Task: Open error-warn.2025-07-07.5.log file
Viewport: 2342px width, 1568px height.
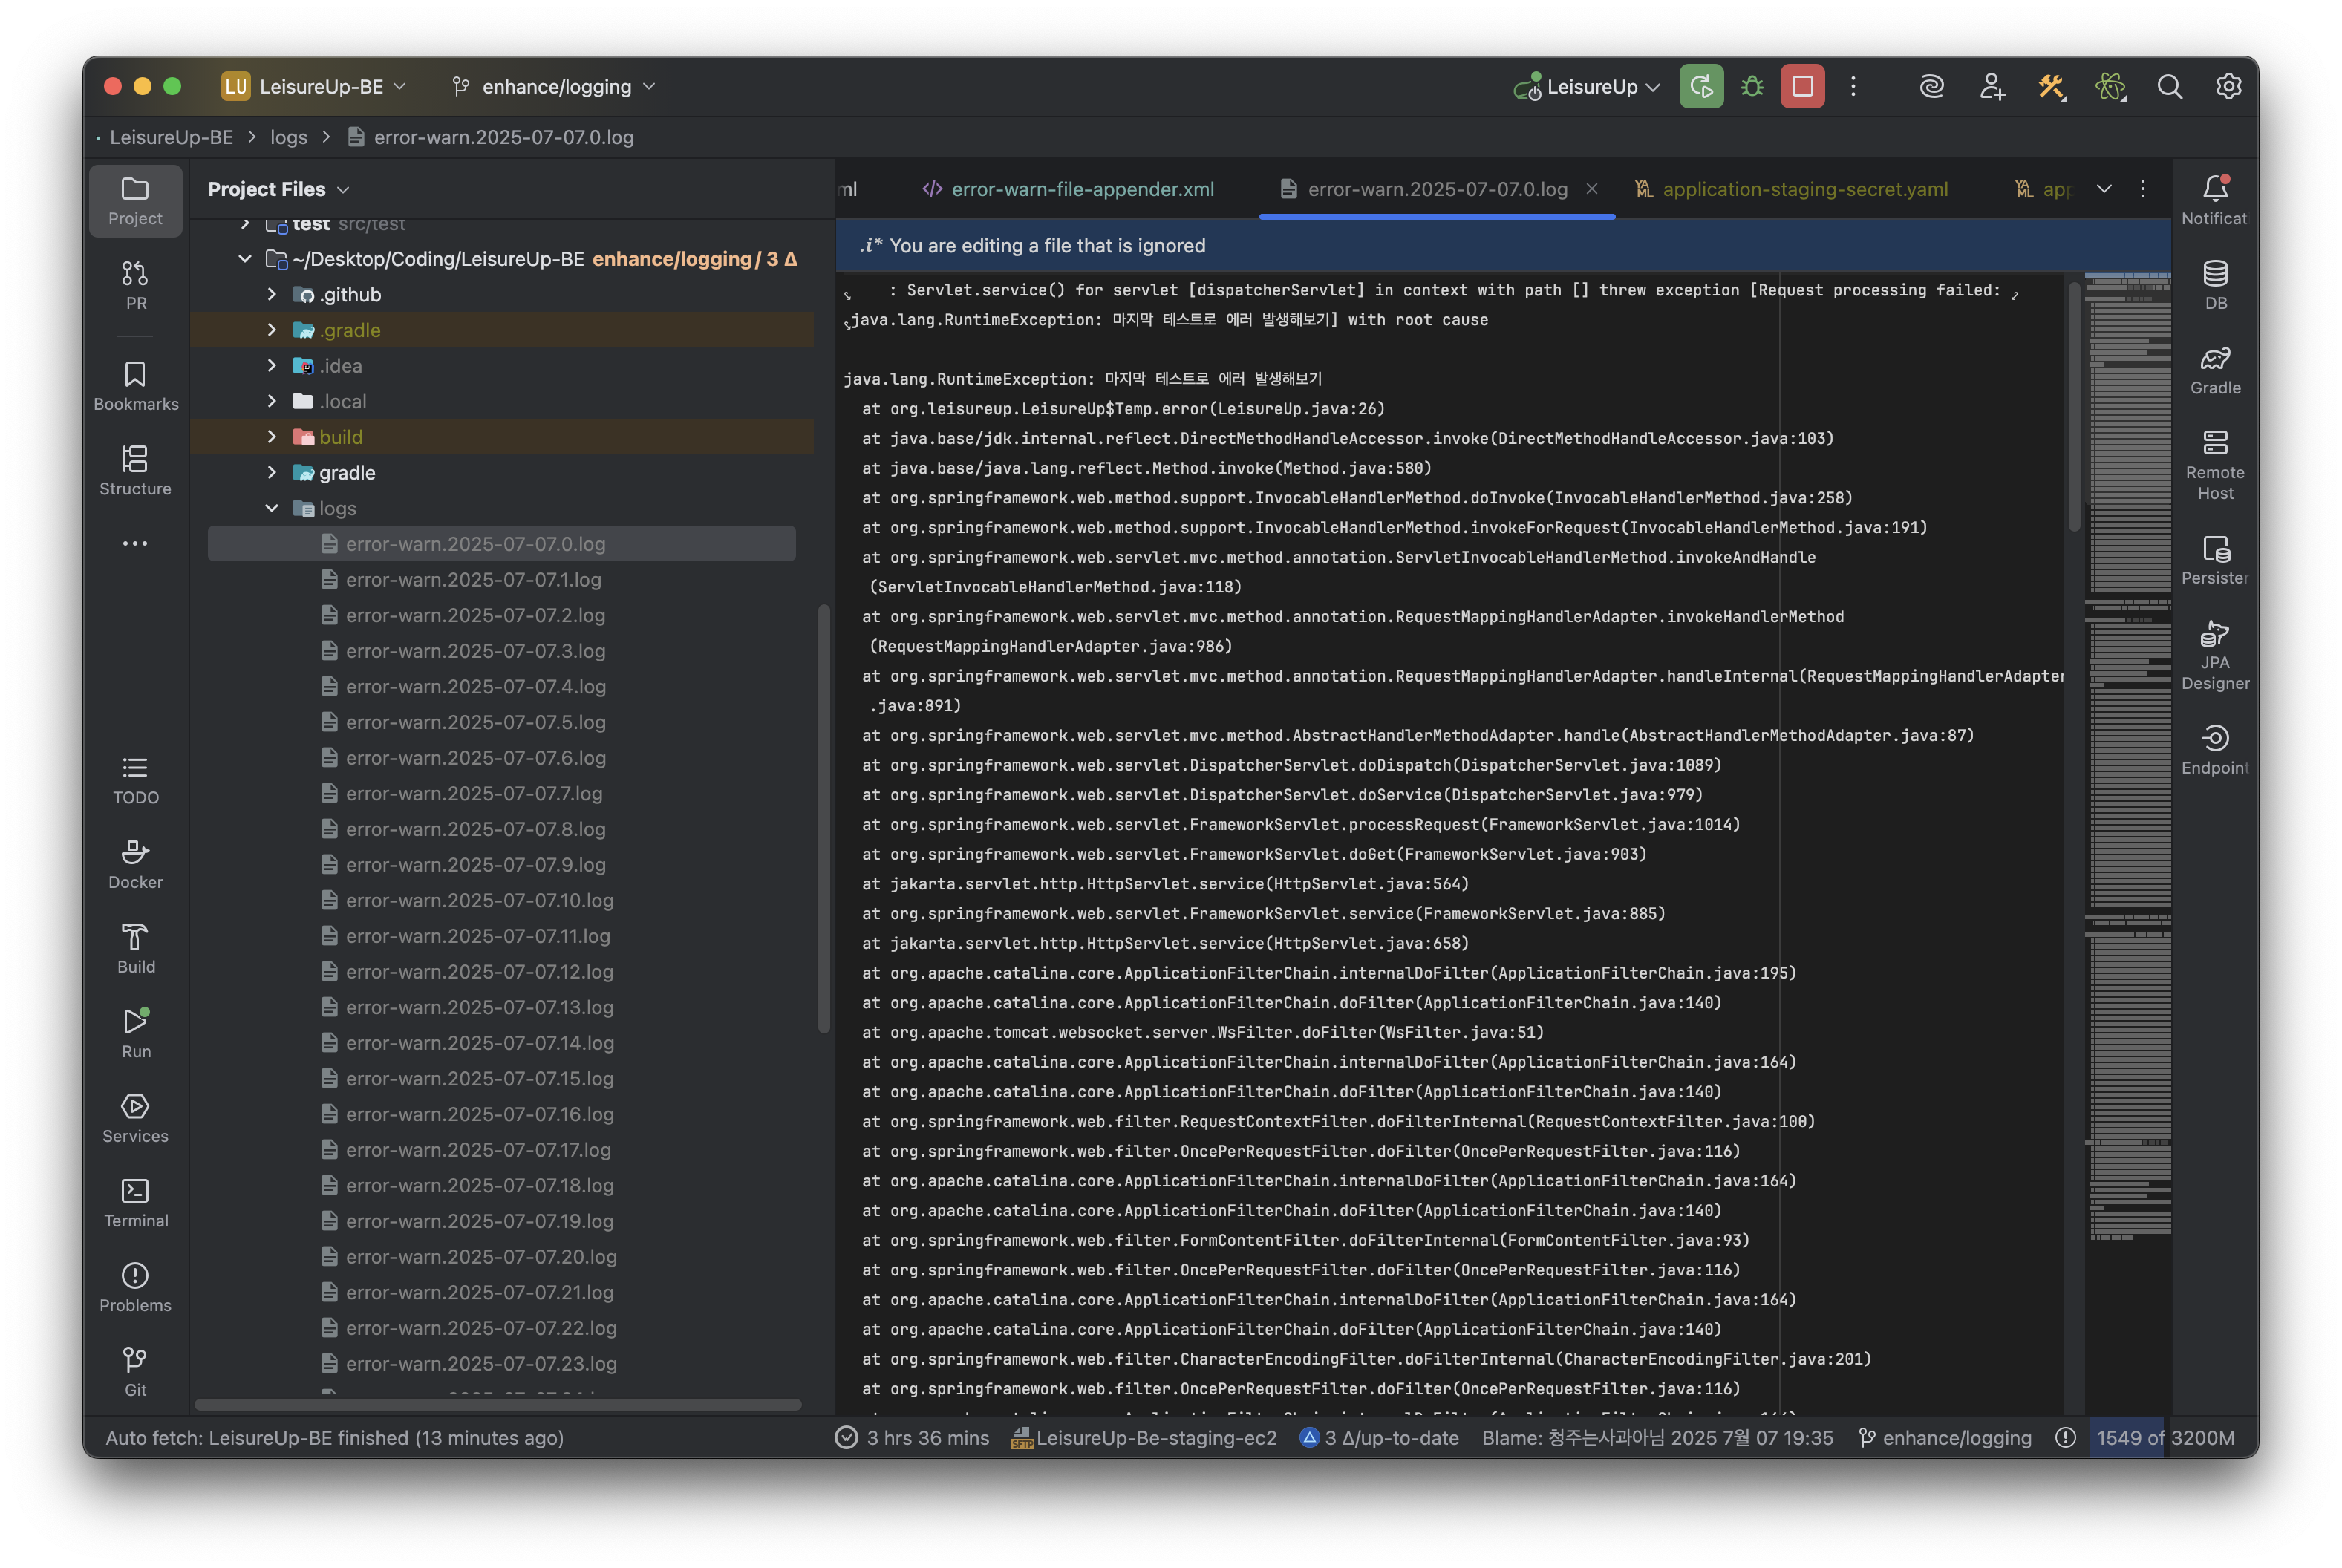Action: click(475, 722)
